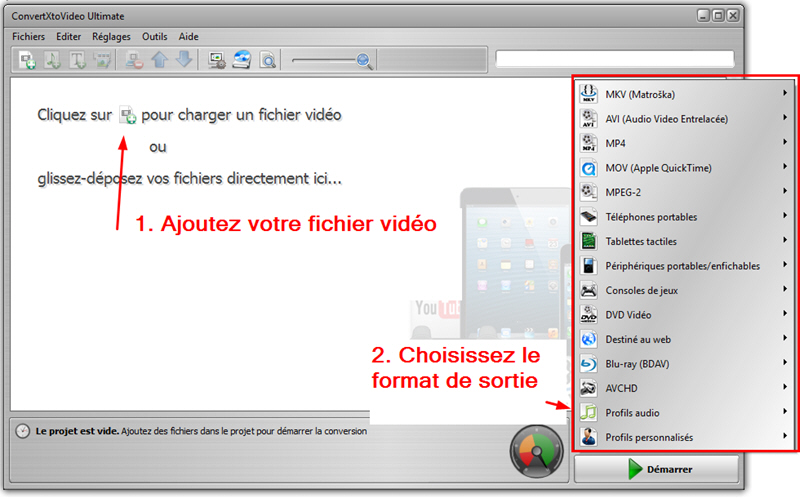Click the Profils audio music note icon
Screen dimensions: 800x498
tap(588, 412)
